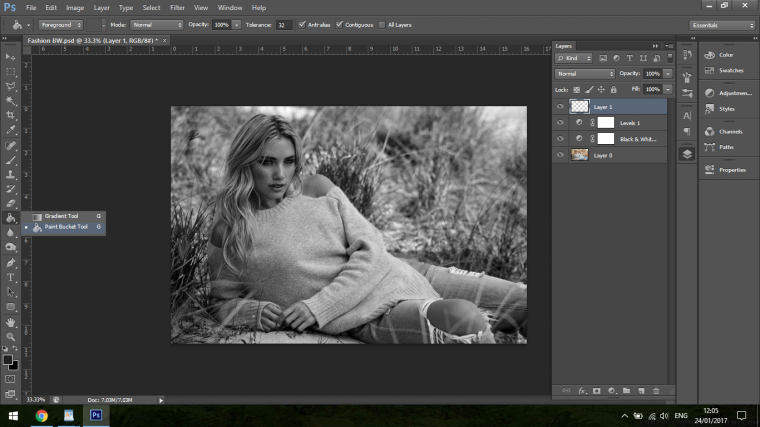Toggle the Anti-alias checkbox
The image size is (760, 427).
pyautogui.click(x=302, y=25)
